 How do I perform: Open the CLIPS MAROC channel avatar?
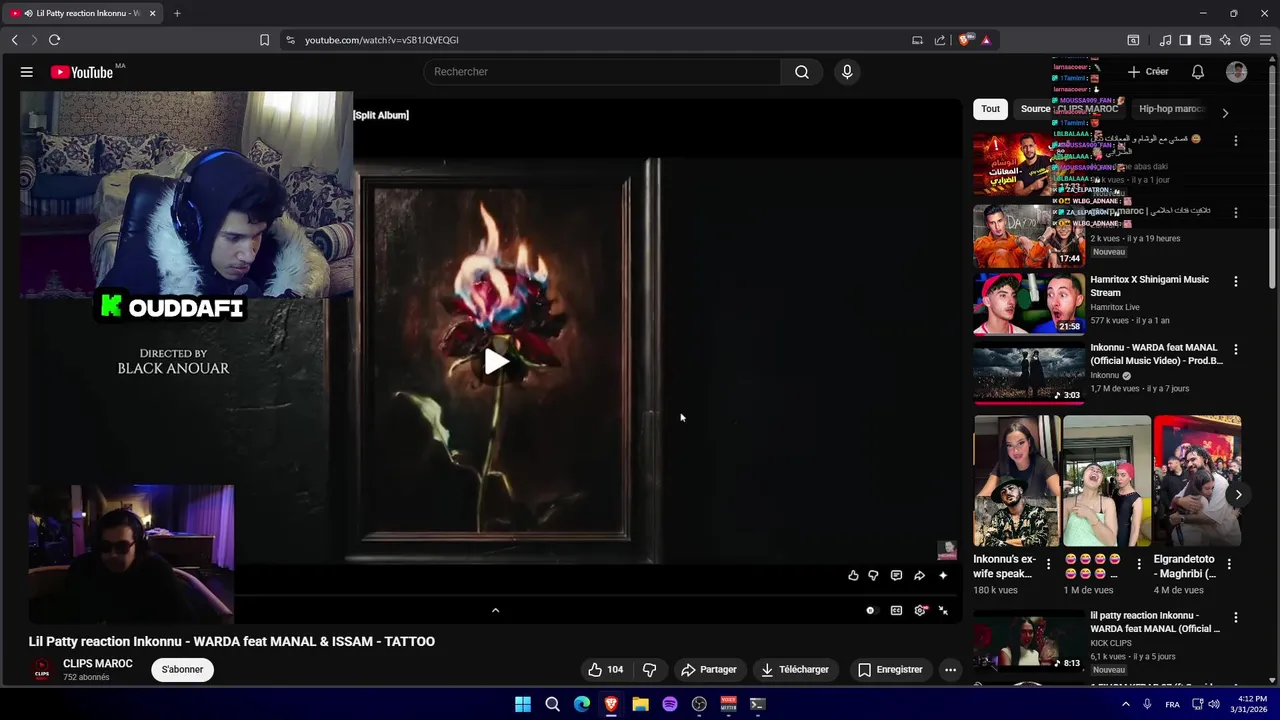click(42, 670)
